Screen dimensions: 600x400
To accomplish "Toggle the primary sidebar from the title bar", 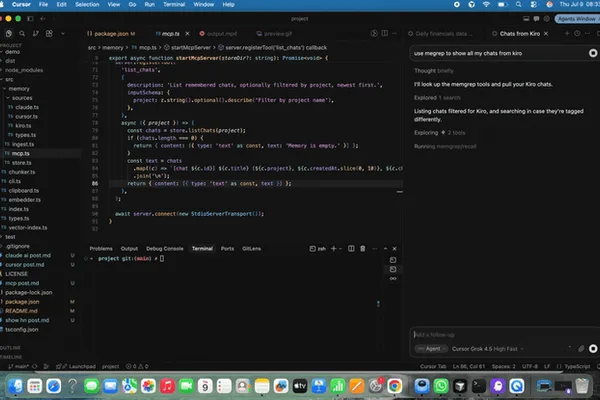I will pos(30,18).
